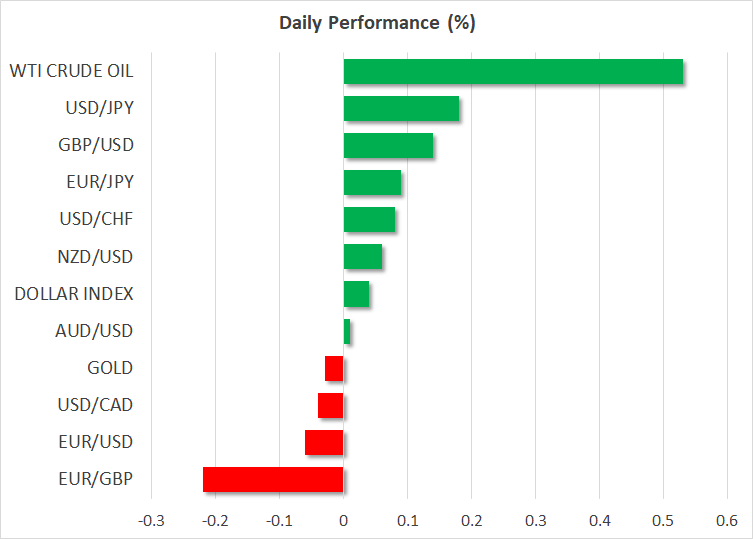Image resolution: width=753 pixels, height=539 pixels.
Task: Select the 0.6 tick on horizontal axis
Action: click(x=727, y=521)
